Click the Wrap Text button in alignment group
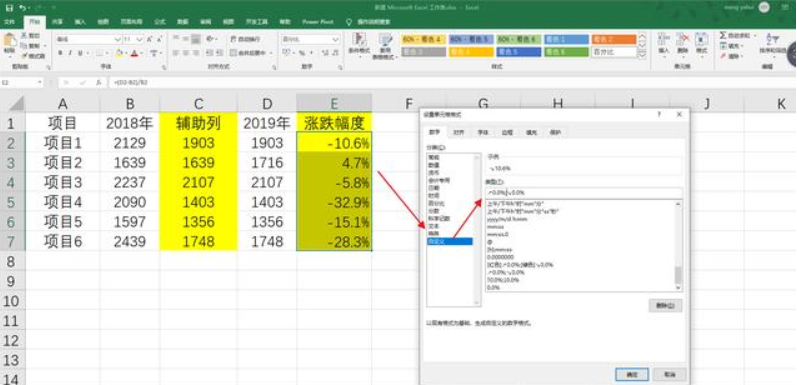This screenshot has width=797, height=385. tap(245, 39)
